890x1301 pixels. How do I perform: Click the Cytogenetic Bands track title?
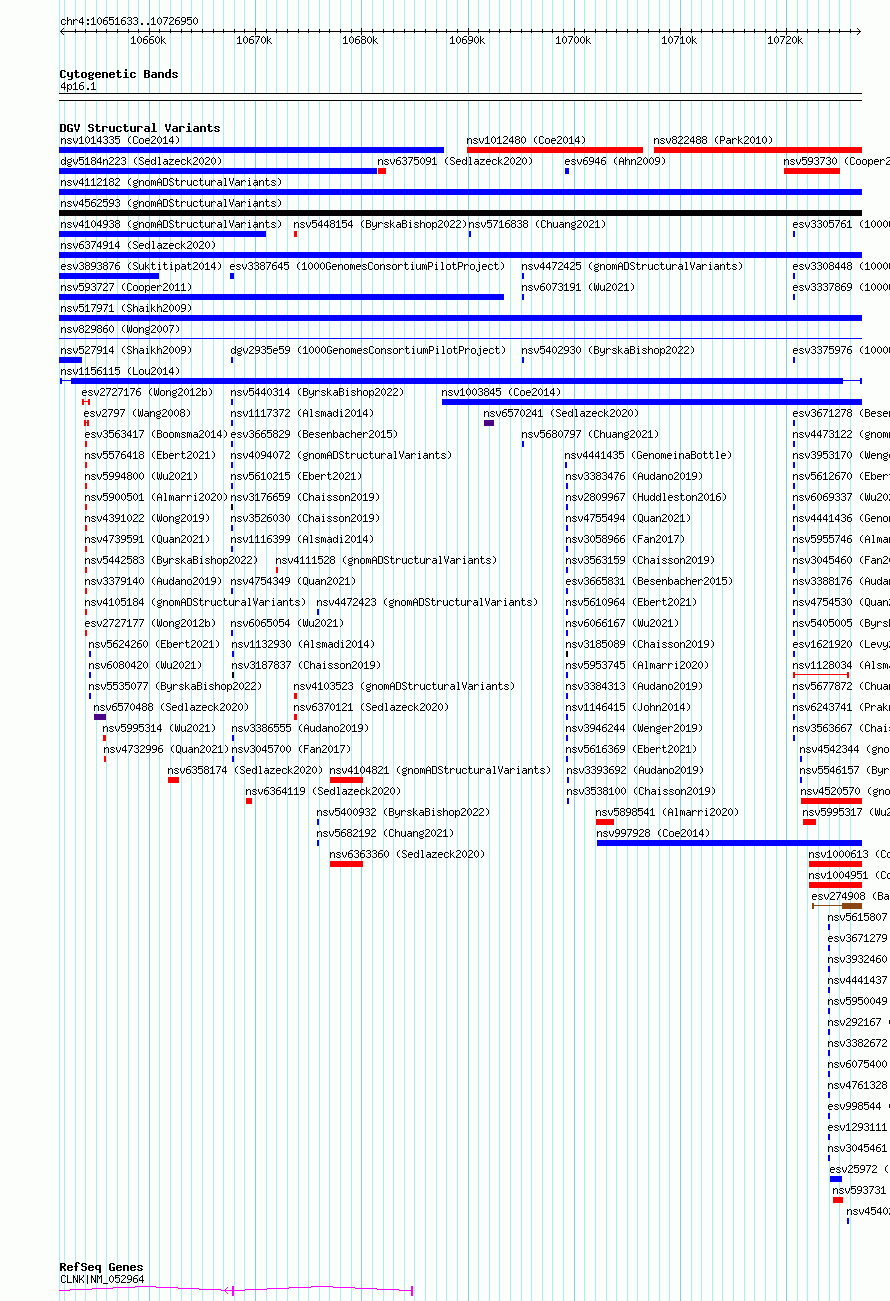(119, 74)
